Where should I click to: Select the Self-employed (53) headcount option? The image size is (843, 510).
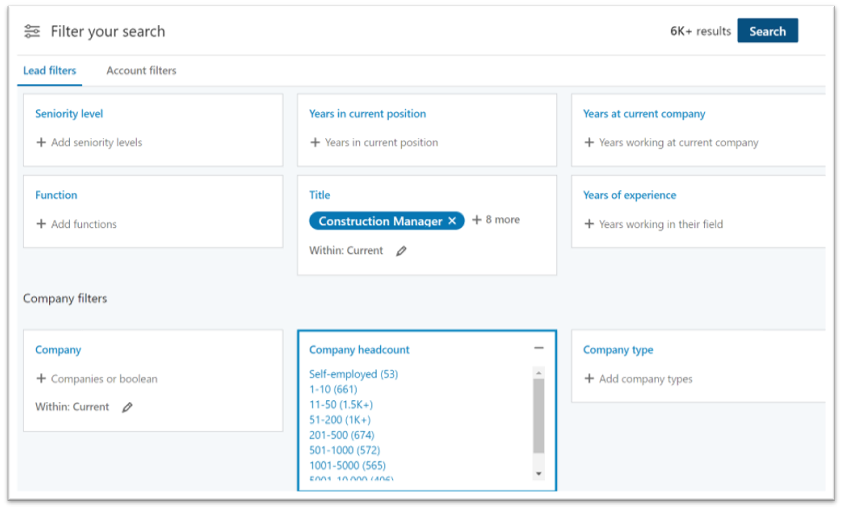[353, 374]
